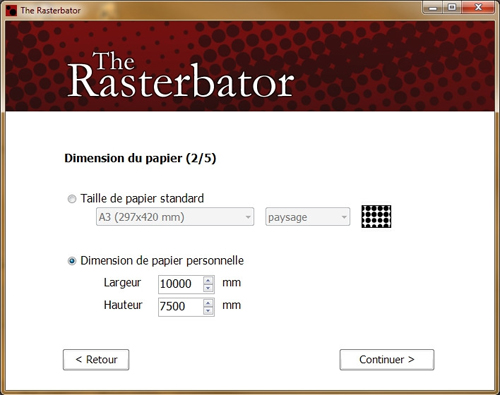Click the Taille de papier standard label
500x395 pixels.
point(142,199)
